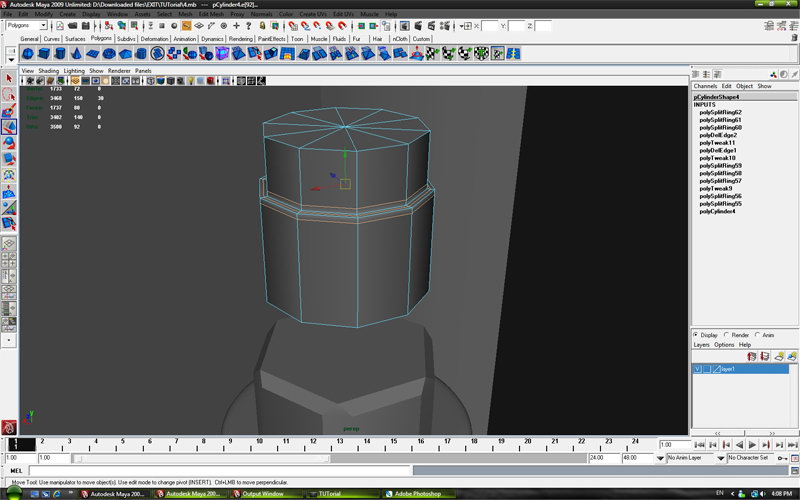Open the Shading panel menu
800x500 pixels.
[47, 71]
